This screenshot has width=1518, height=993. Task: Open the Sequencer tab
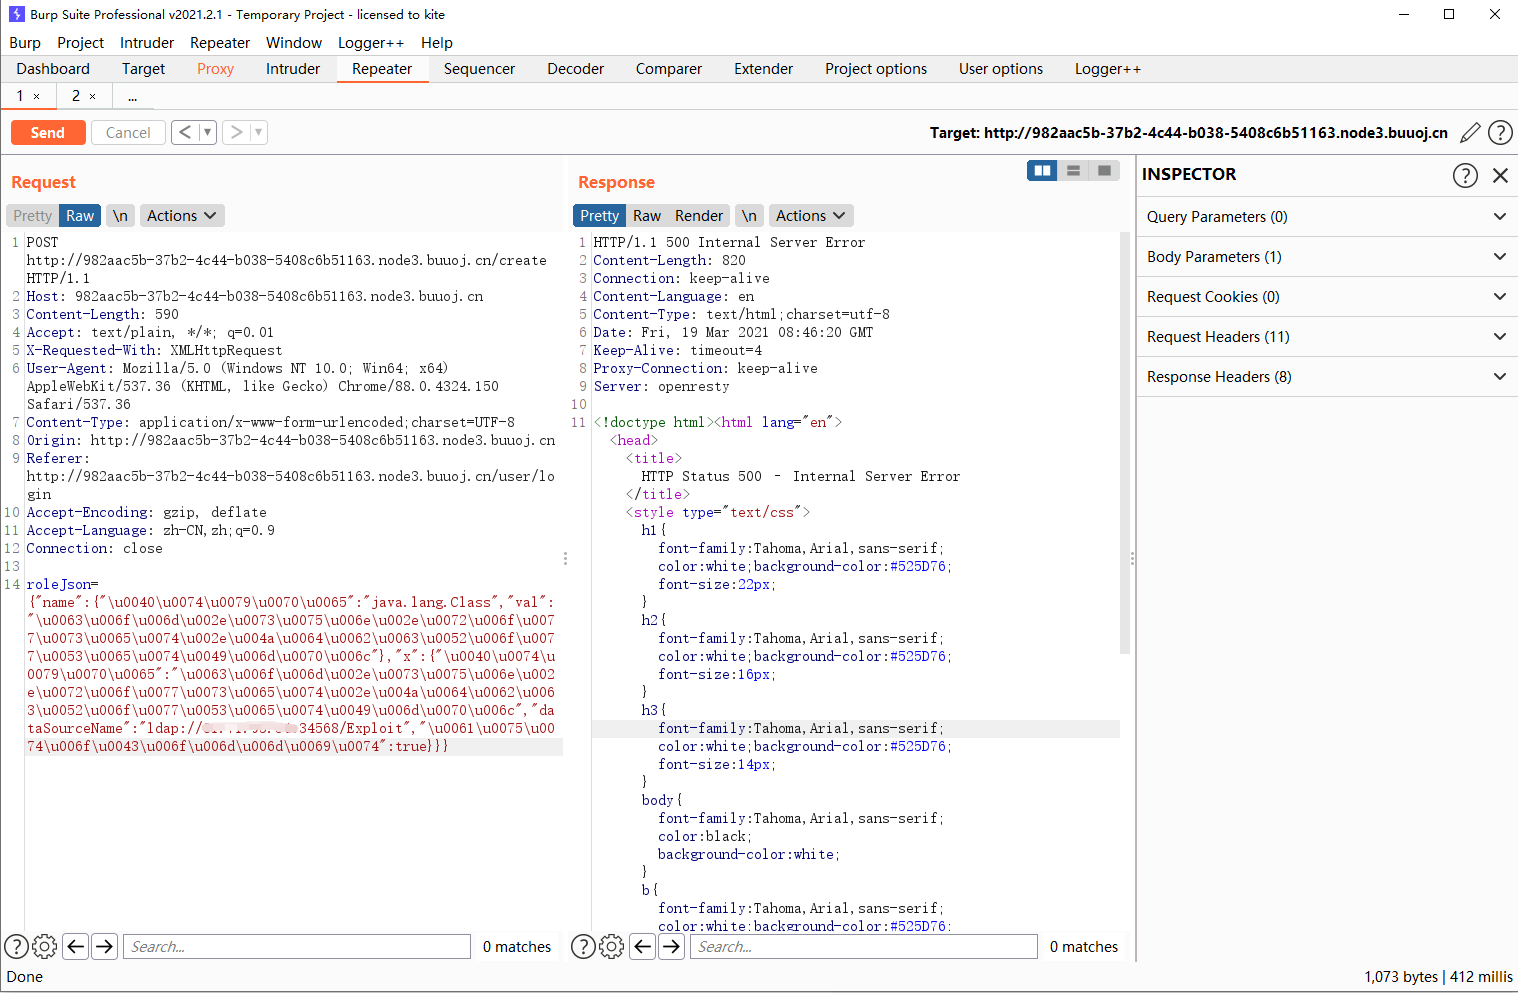(479, 69)
